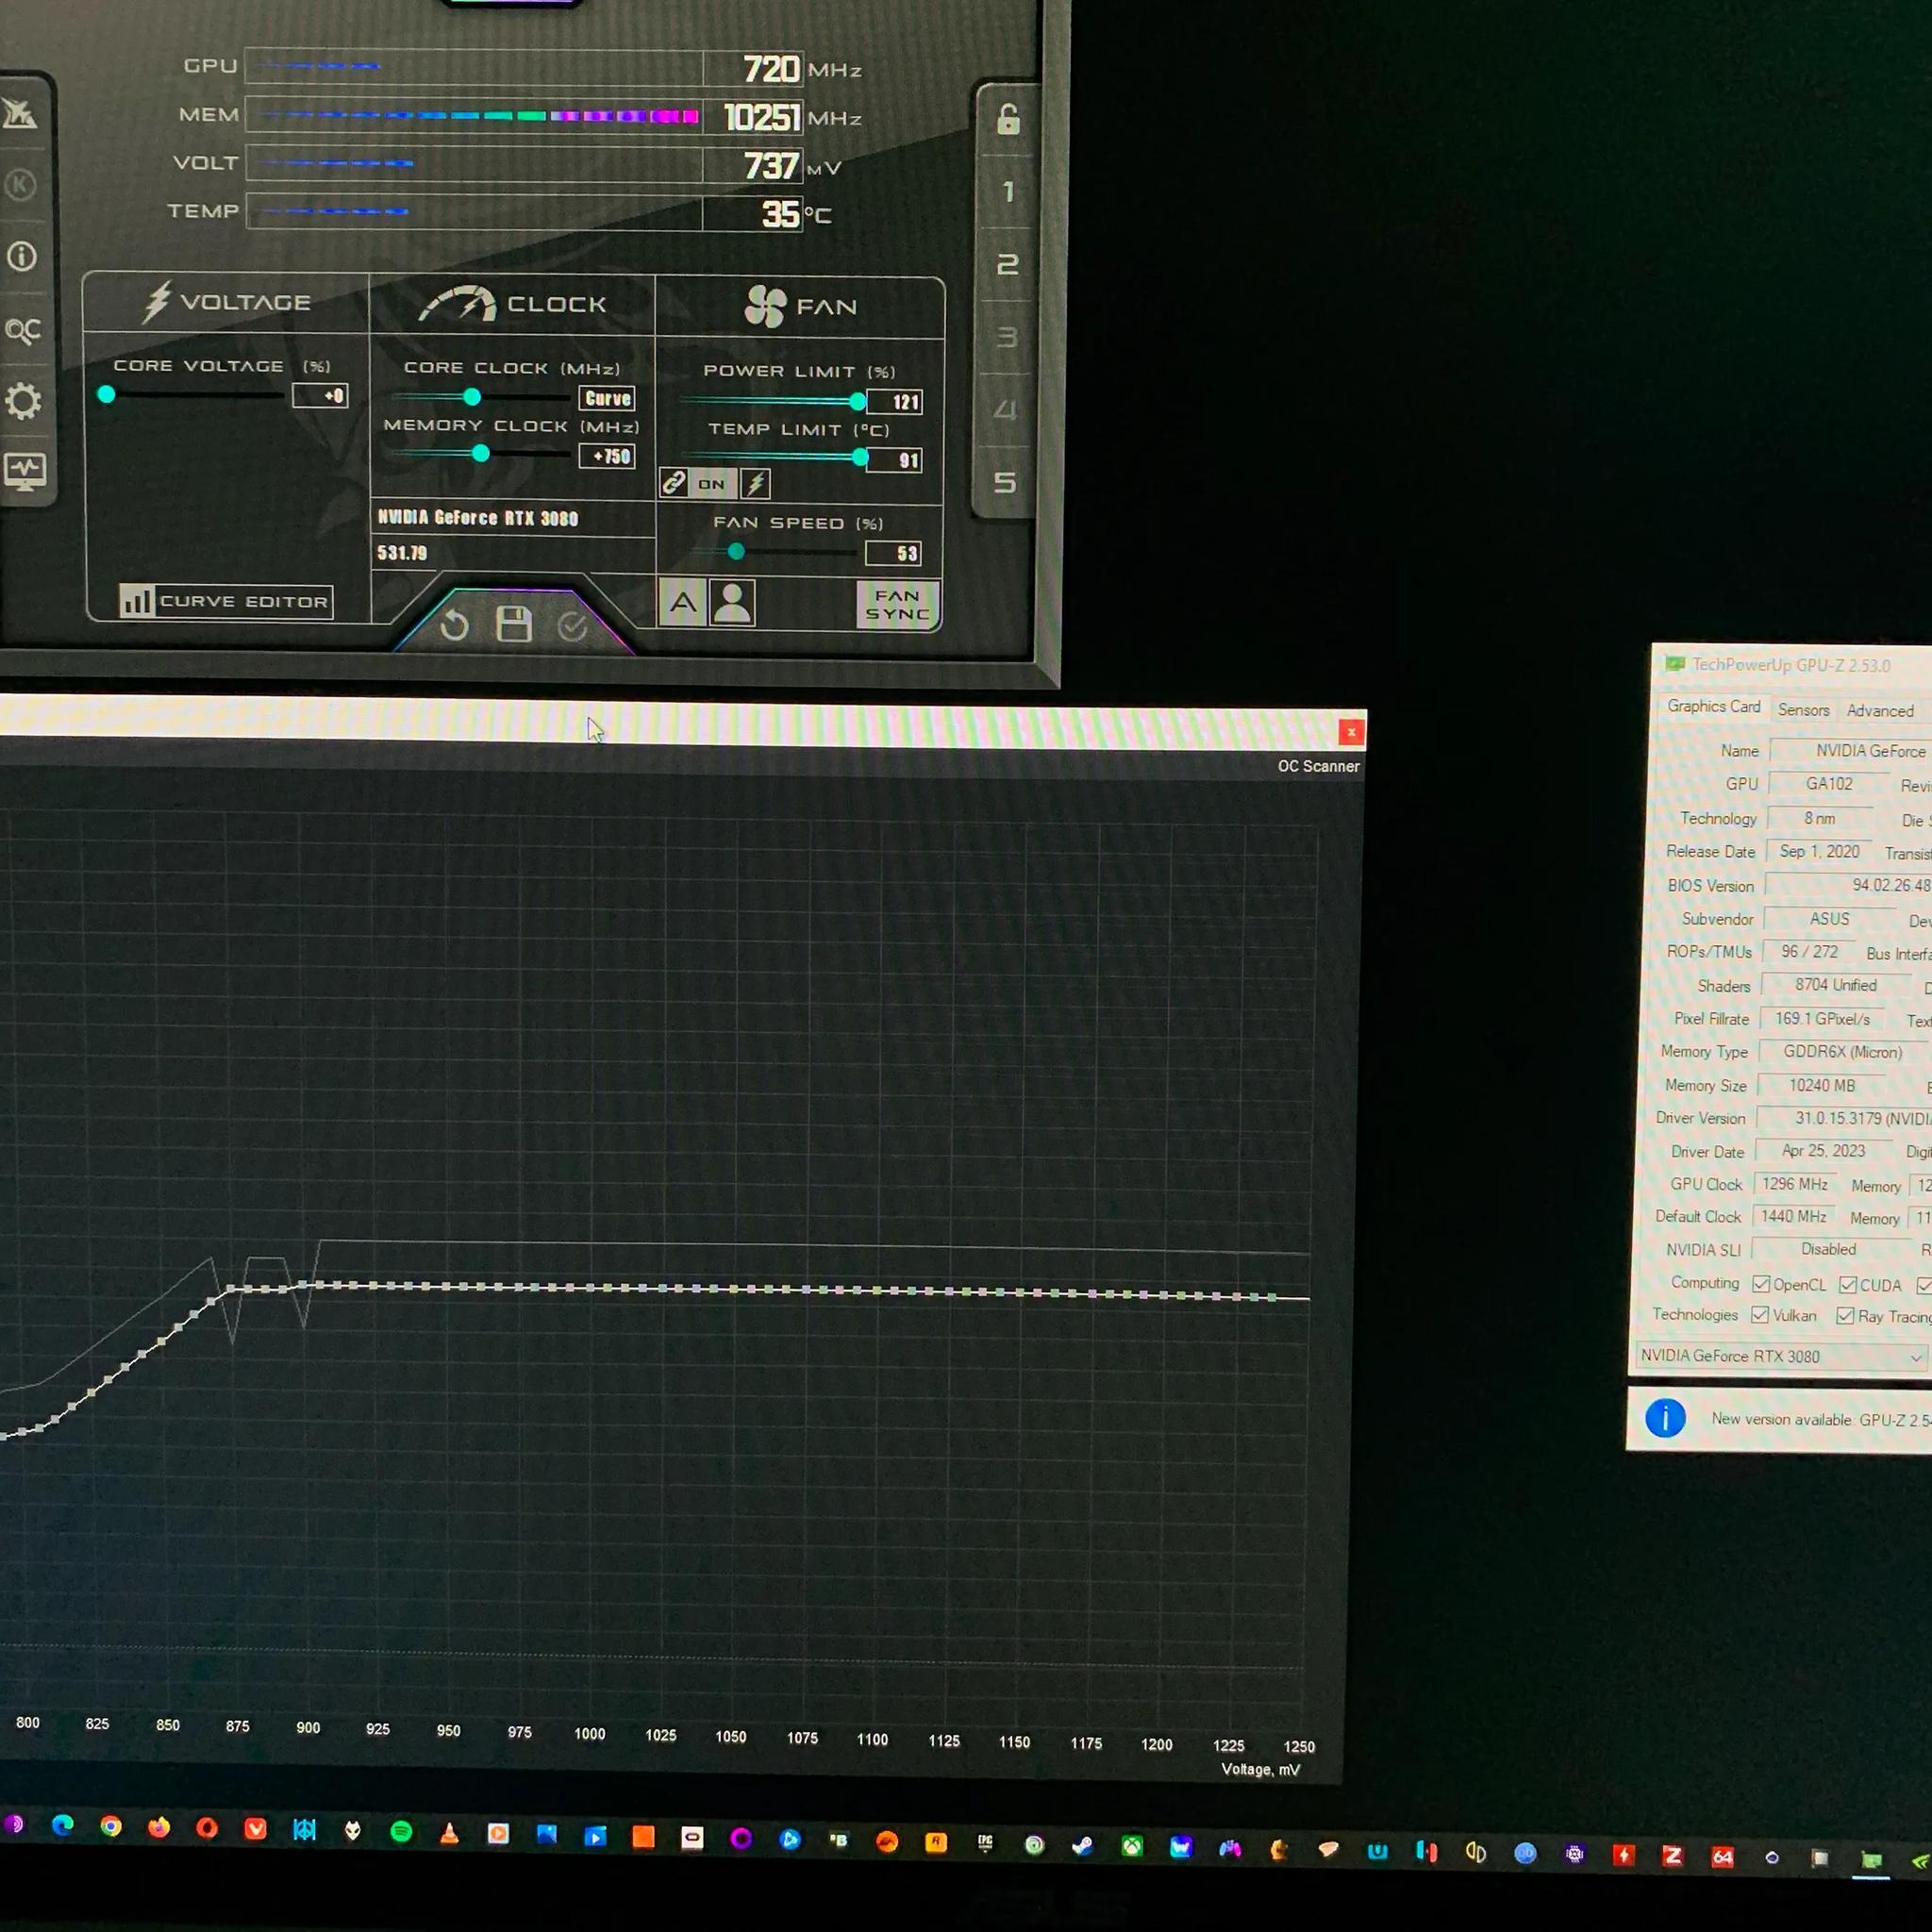Click the Core Voltage value field
This screenshot has width=1932, height=1932.
tap(320, 396)
